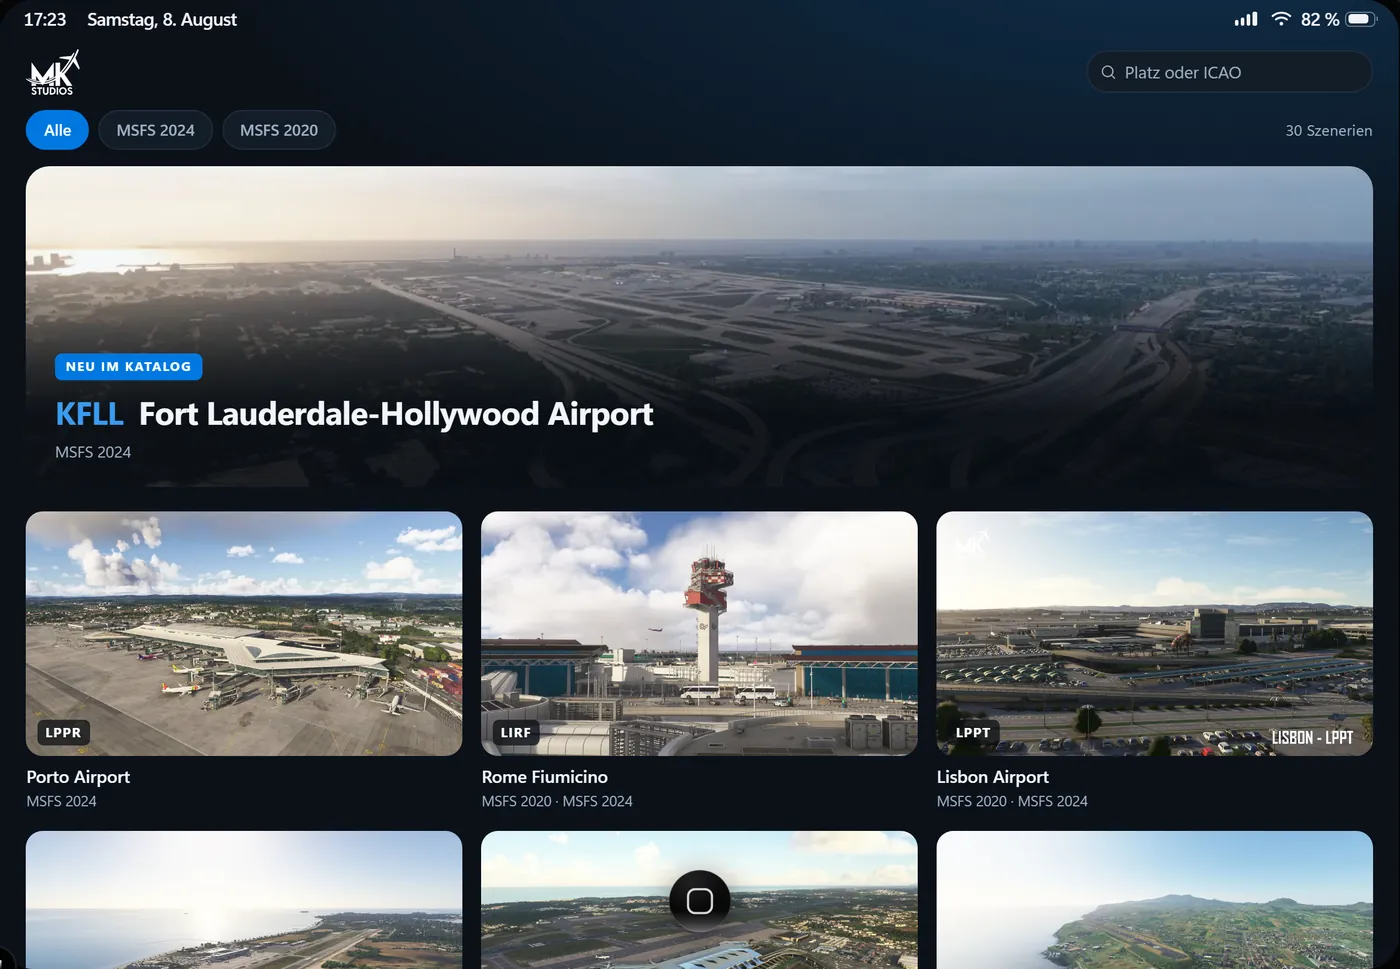Open the Fort Lauderdale-Hollywood Airport banner

point(699,327)
